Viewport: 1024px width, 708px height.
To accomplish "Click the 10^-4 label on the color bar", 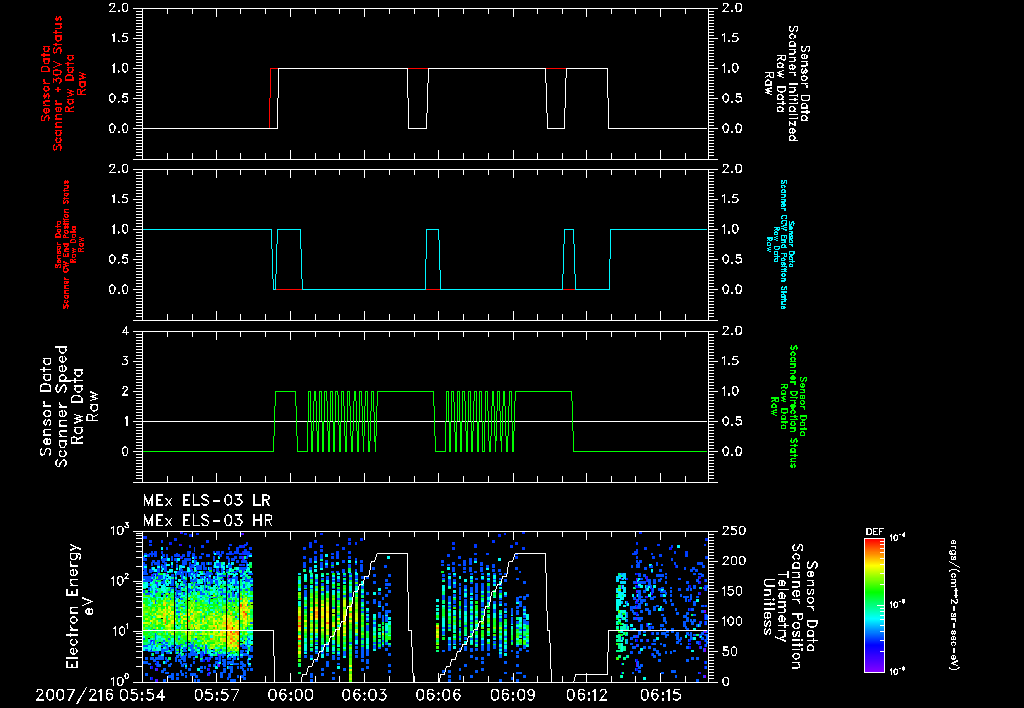I will pos(899,538).
